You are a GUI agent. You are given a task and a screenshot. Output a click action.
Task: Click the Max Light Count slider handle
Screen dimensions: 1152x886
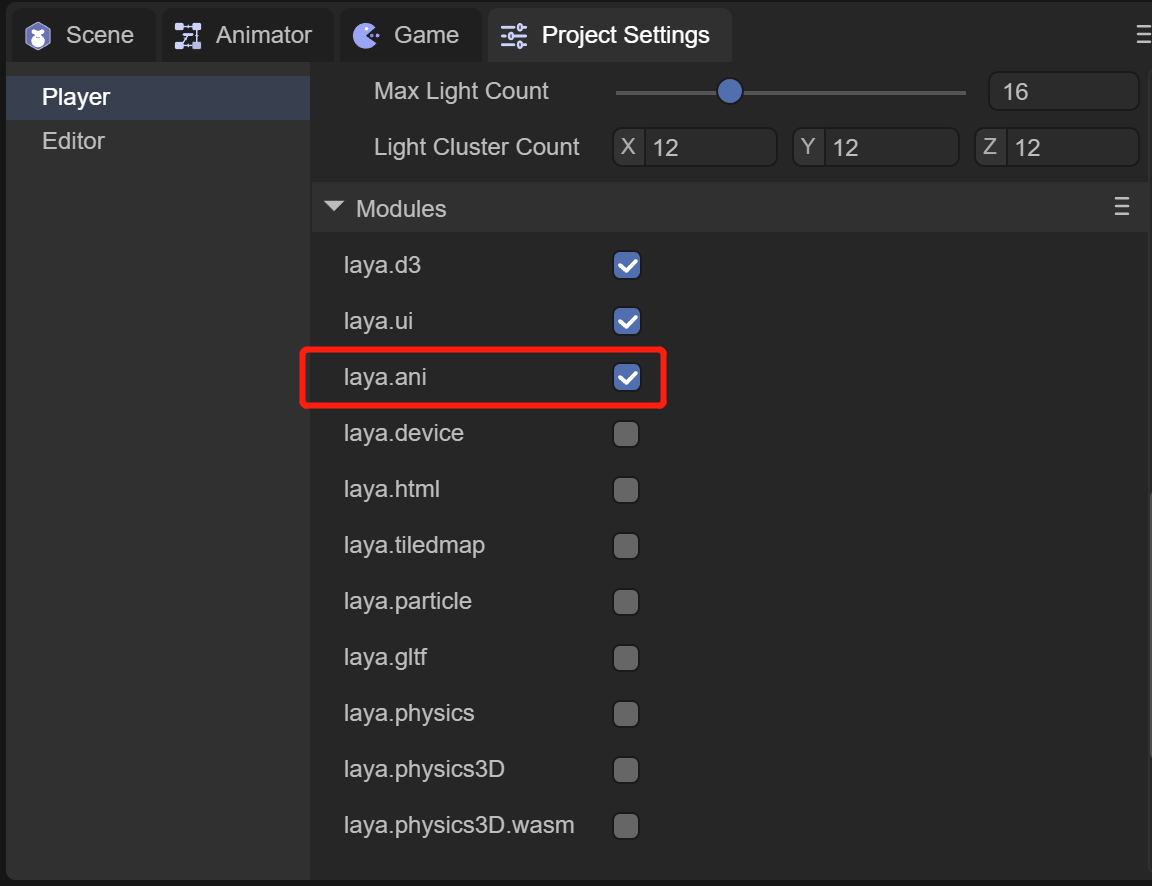(730, 92)
